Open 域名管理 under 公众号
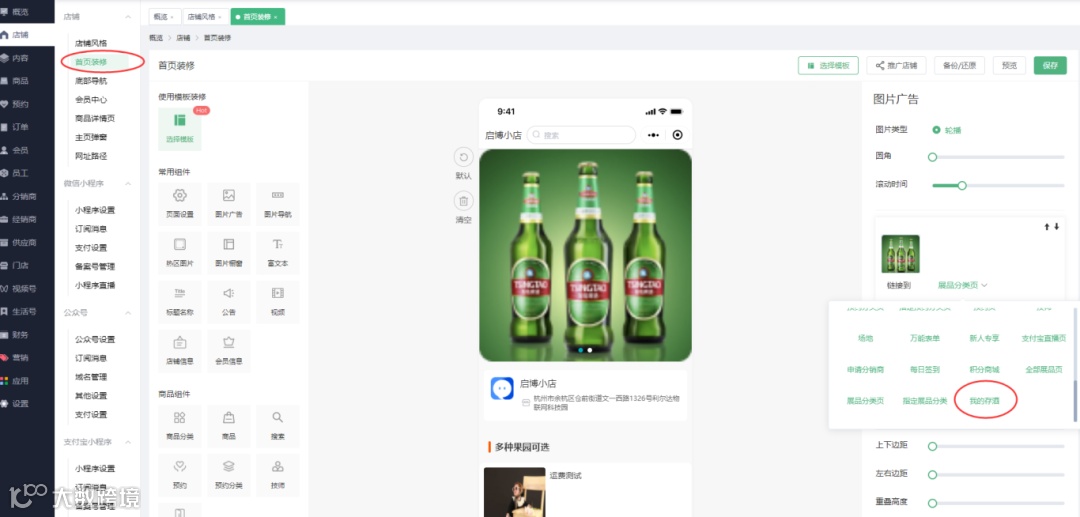 pos(91,377)
